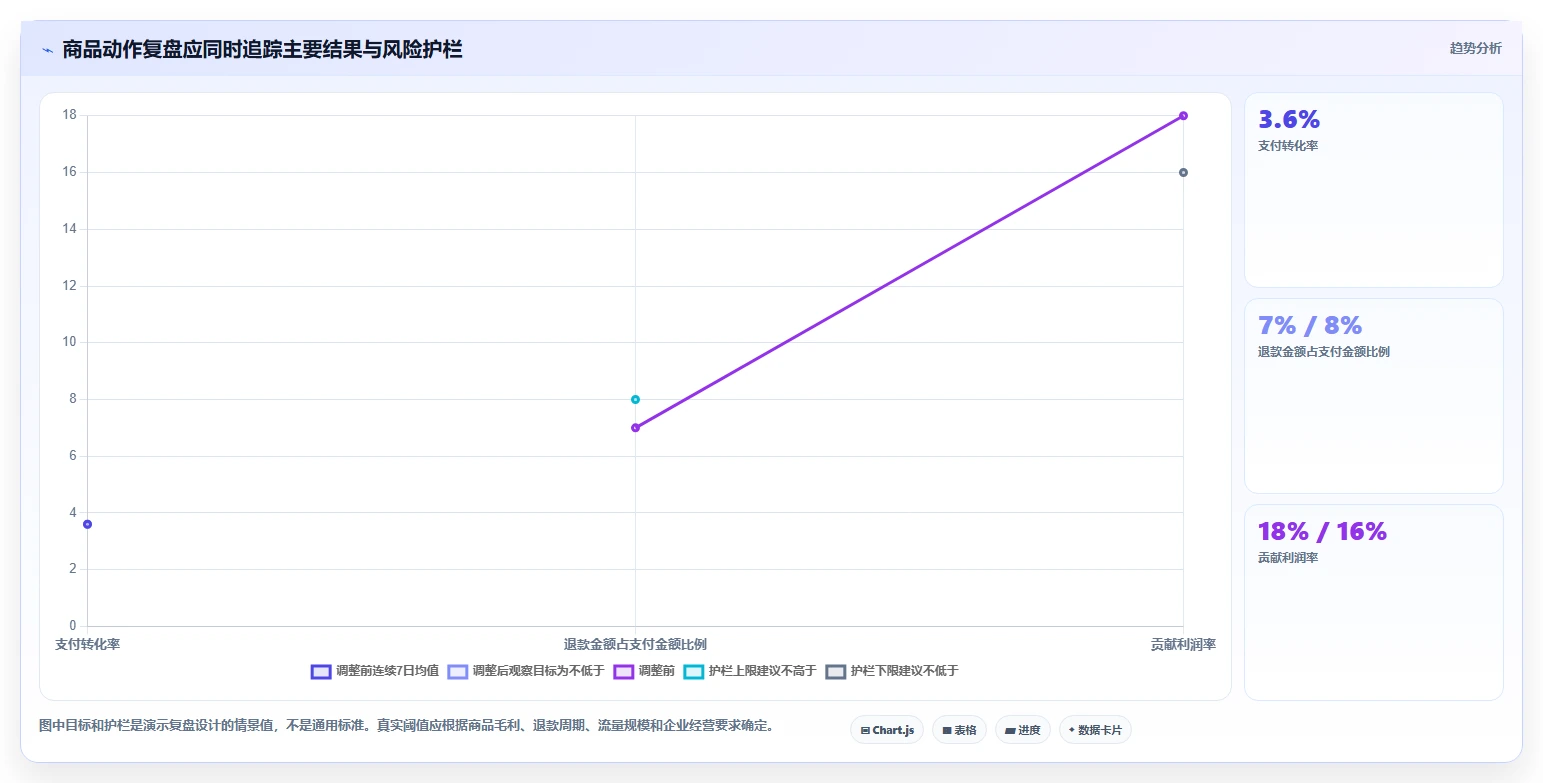The width and height of the screenshot is (1543, 783).
Task: Click the footnote text starting with 图中目标和护栏
Action: [x=406, y=726]
